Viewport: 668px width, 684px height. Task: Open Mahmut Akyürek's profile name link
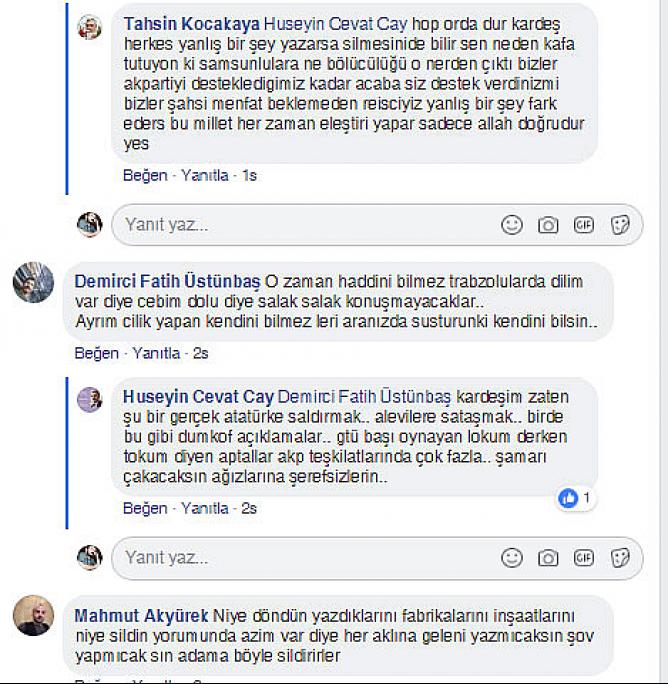[x=141, y=616]
